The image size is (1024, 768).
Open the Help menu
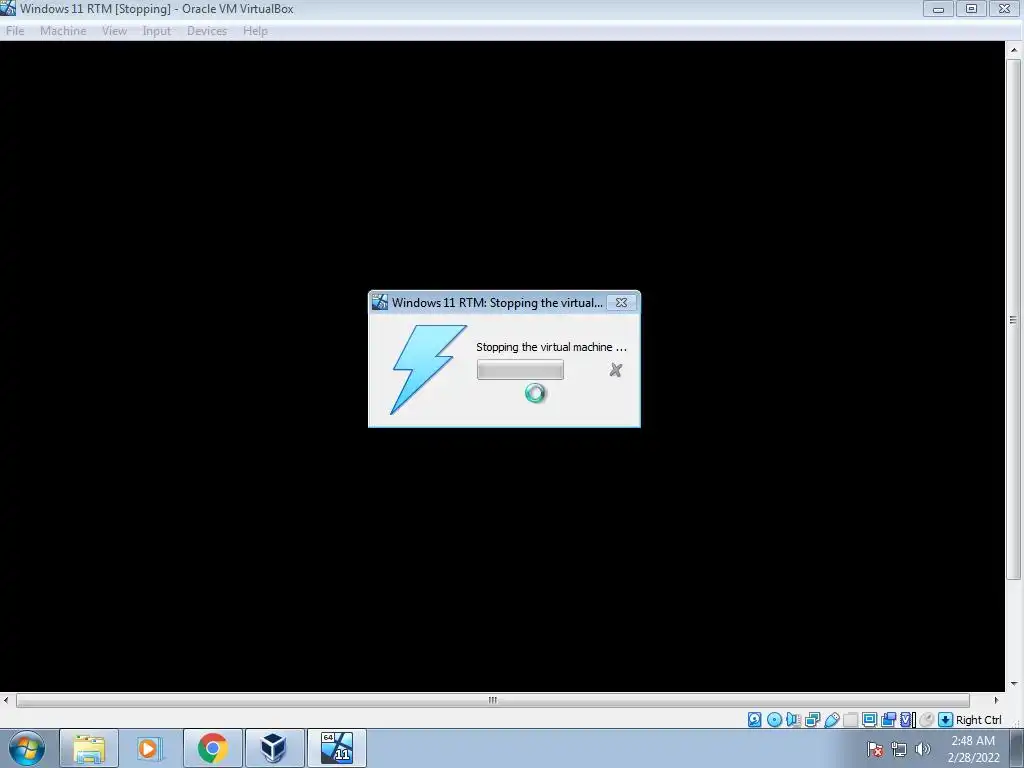coord(255,31)
